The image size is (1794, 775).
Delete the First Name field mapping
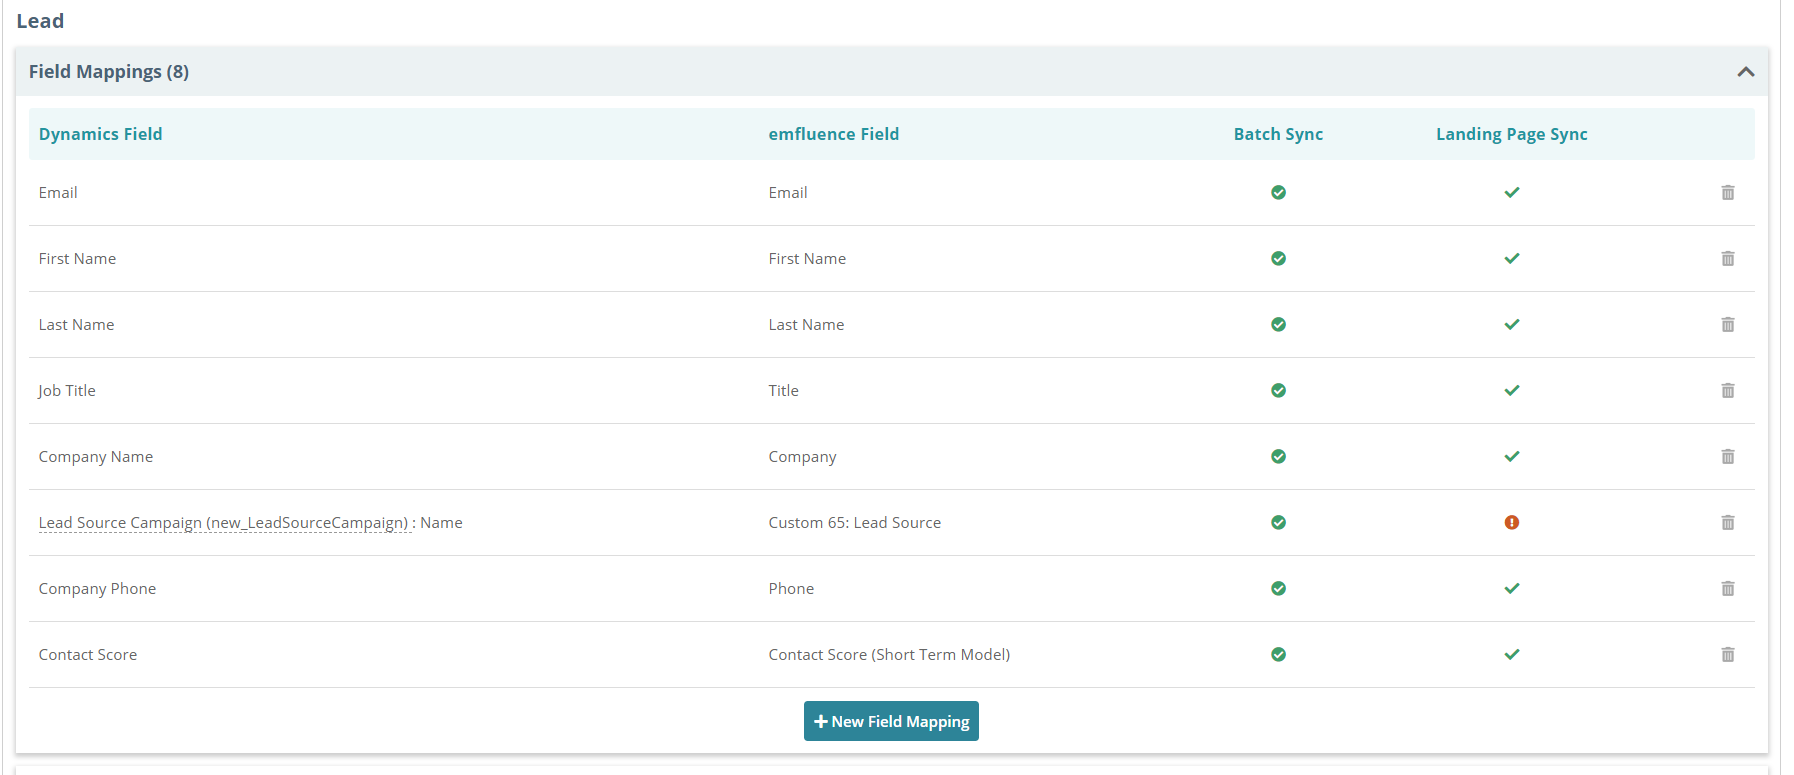pyautogui.click(x=1727, y=258)
